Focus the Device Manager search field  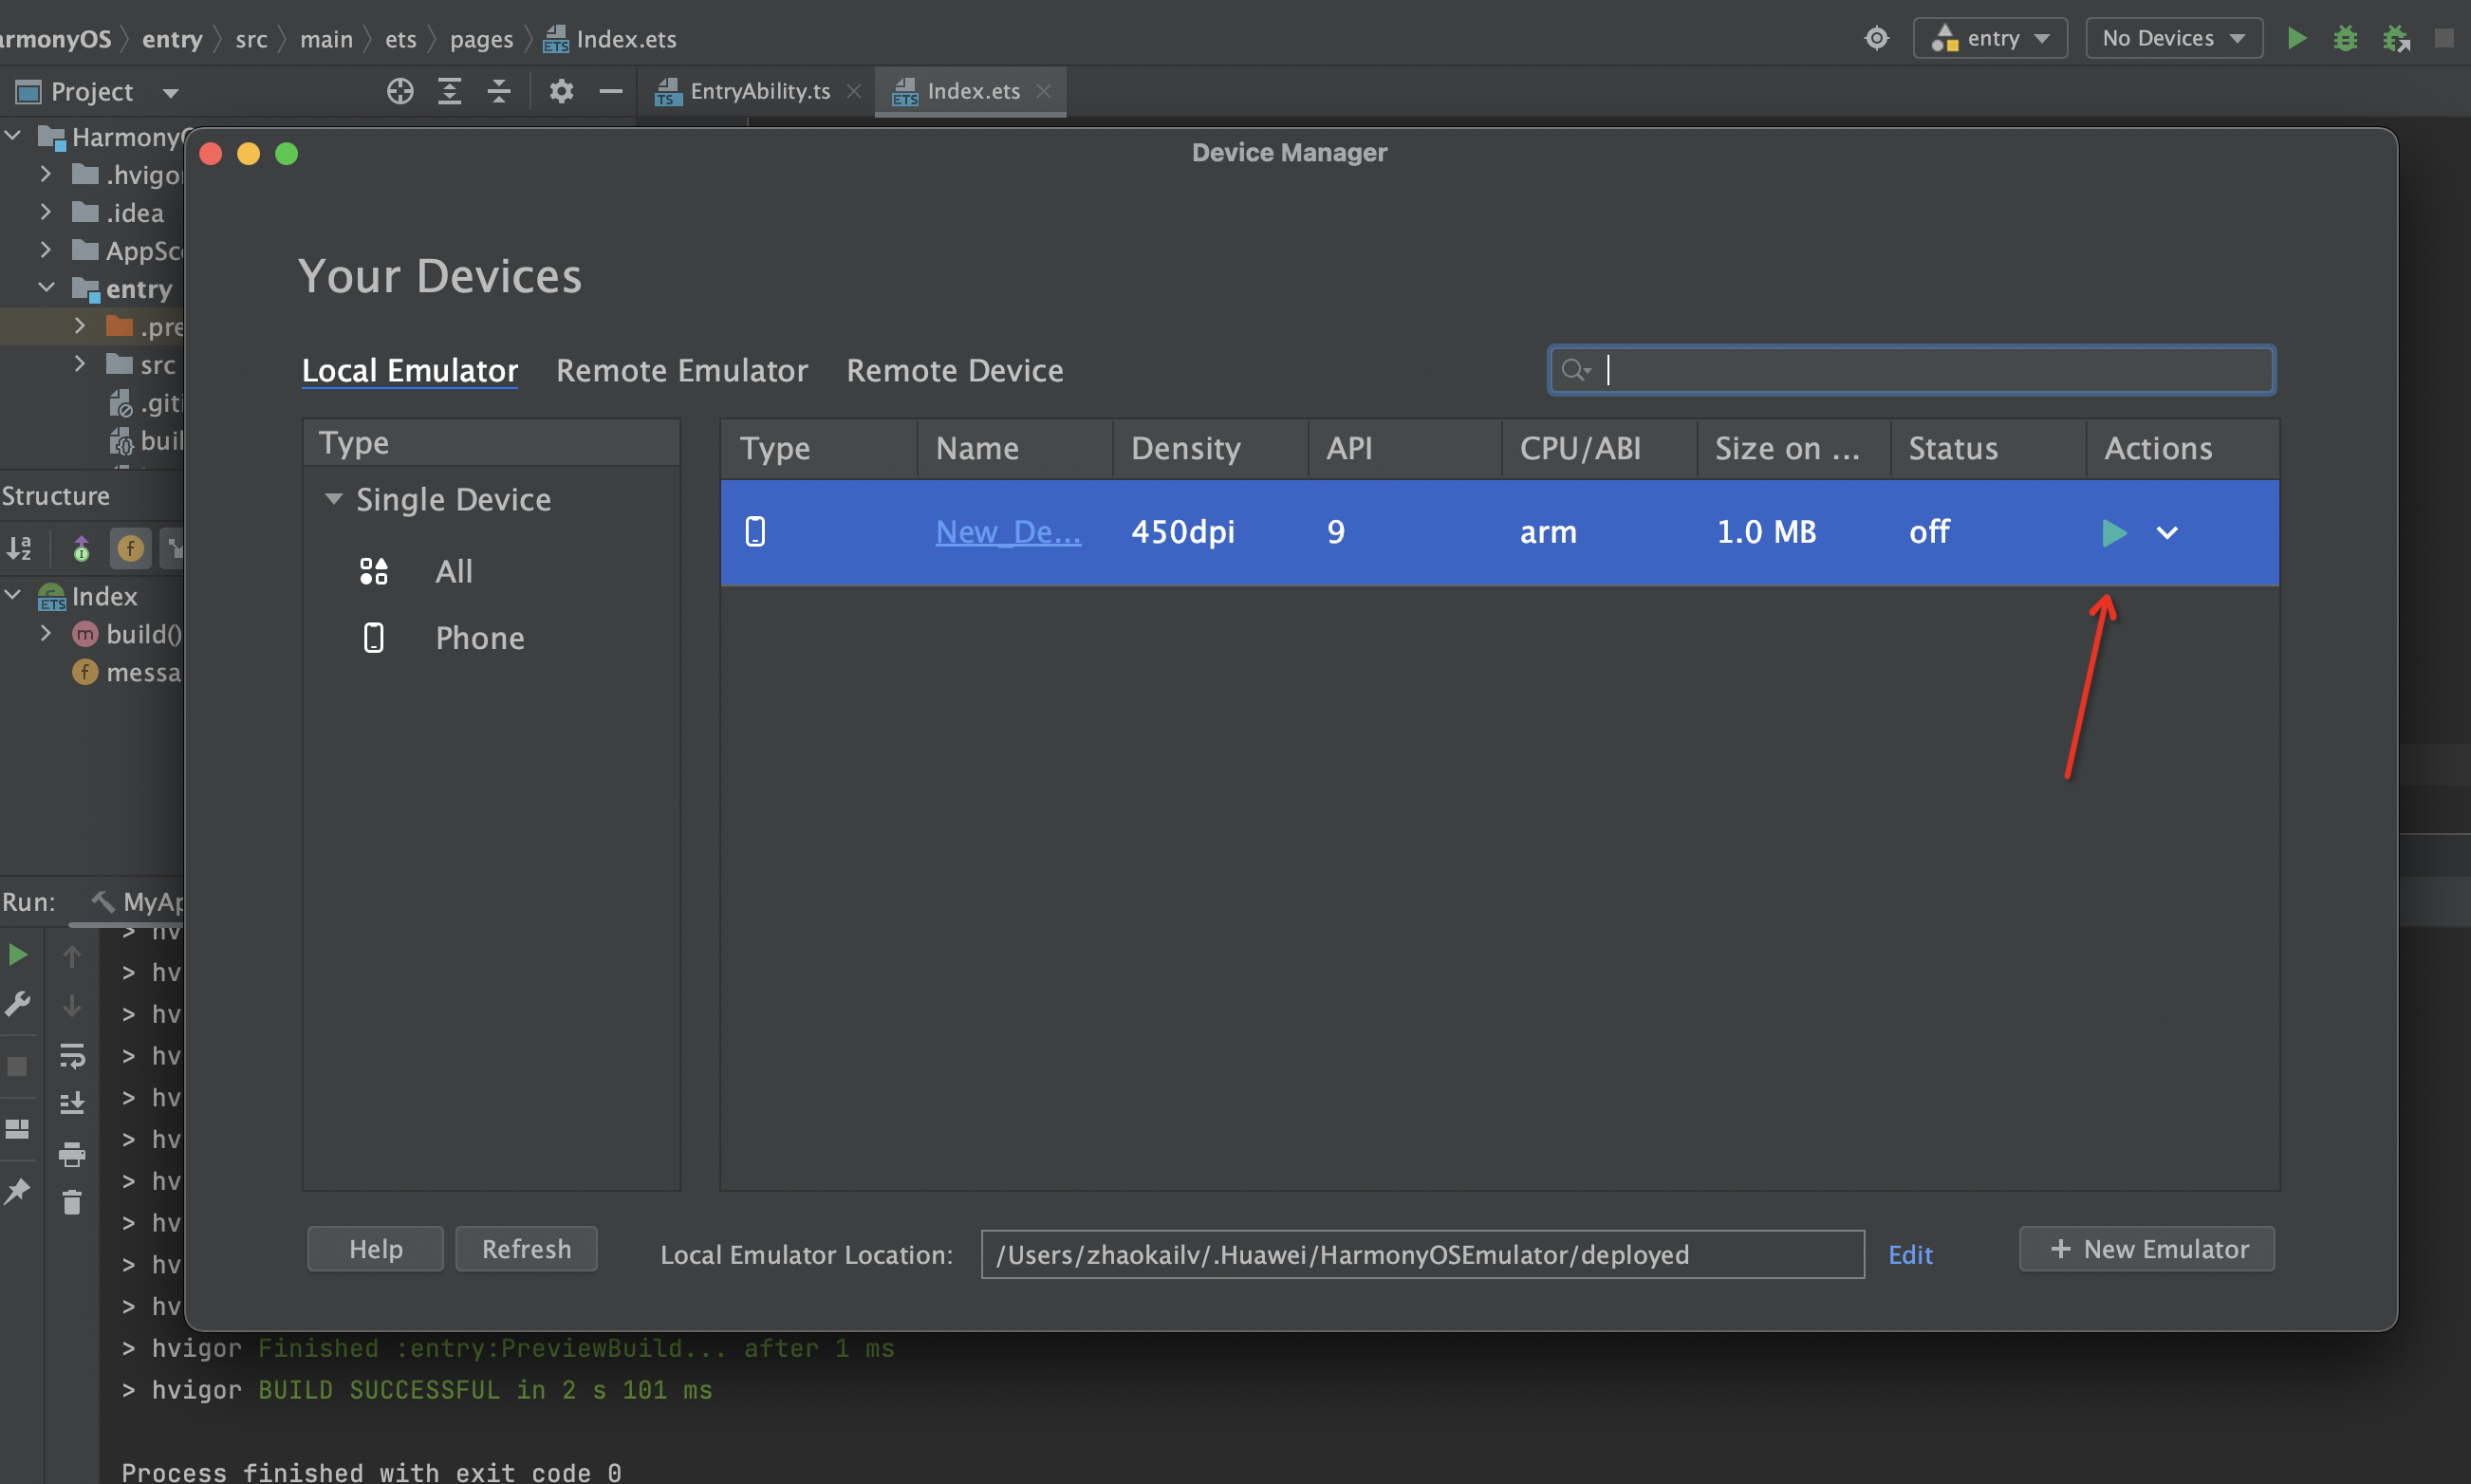1911,370
